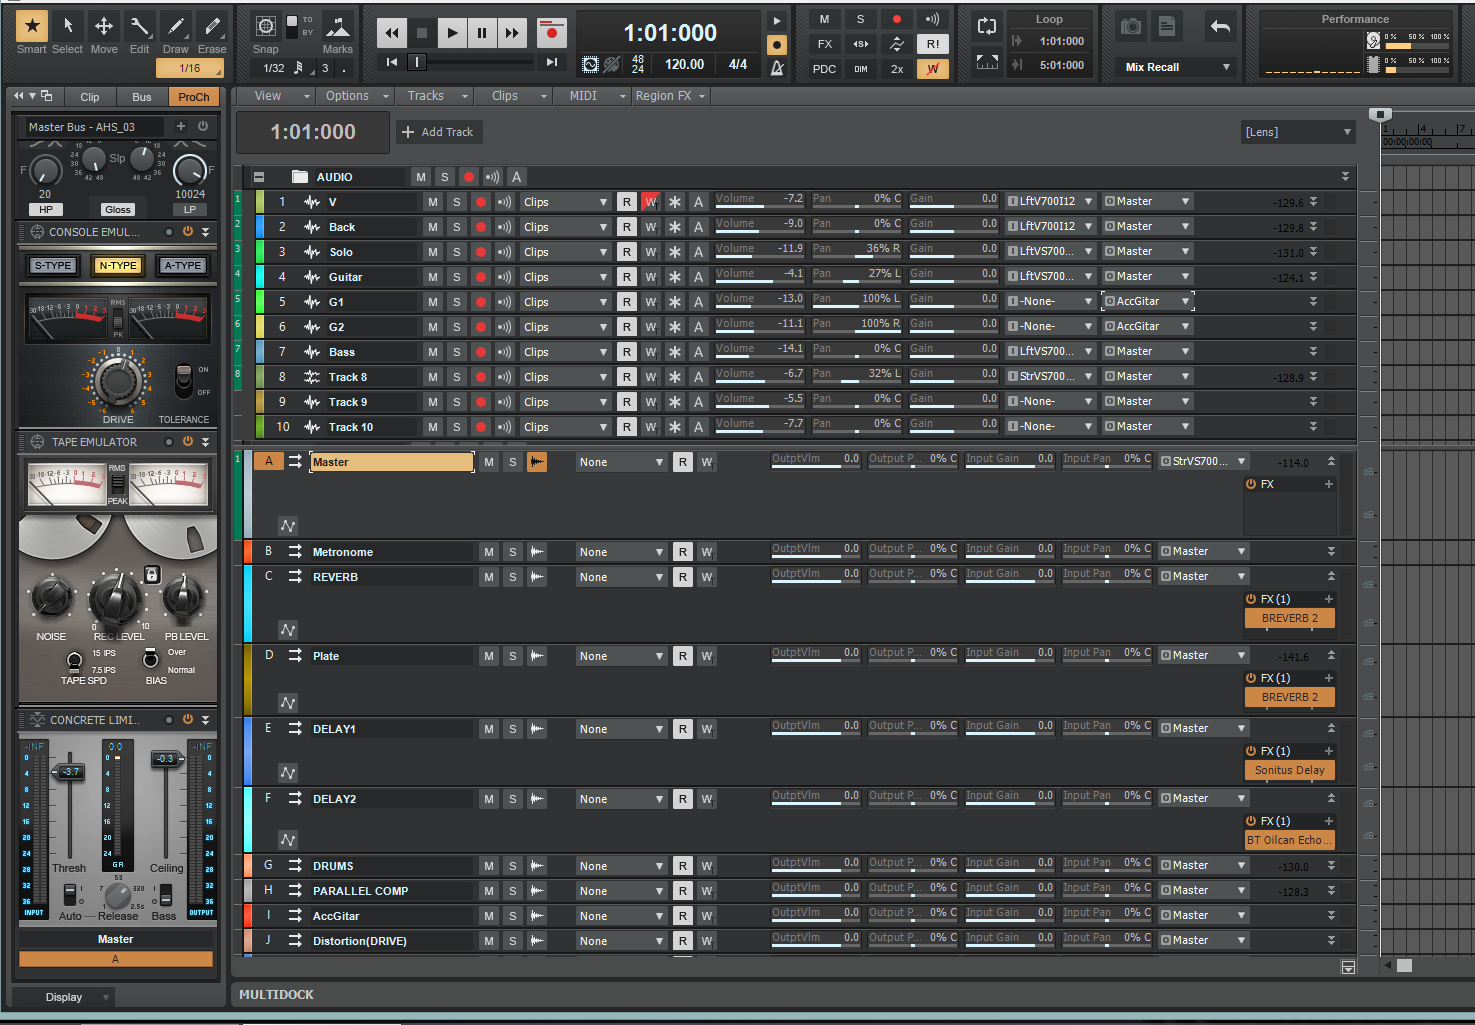Click the camera icon beside Mix Recall
Screen dimensions: 1475x1025
pos(1131,27)
